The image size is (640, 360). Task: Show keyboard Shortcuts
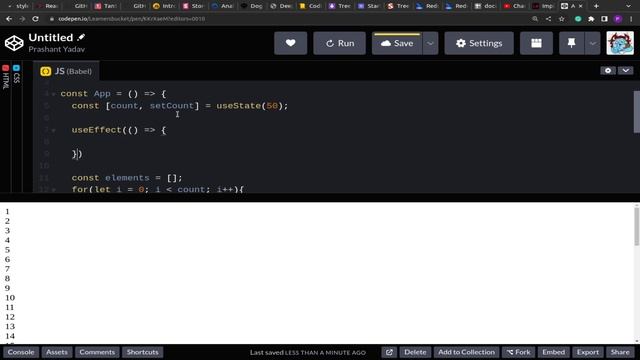[142, 352]
